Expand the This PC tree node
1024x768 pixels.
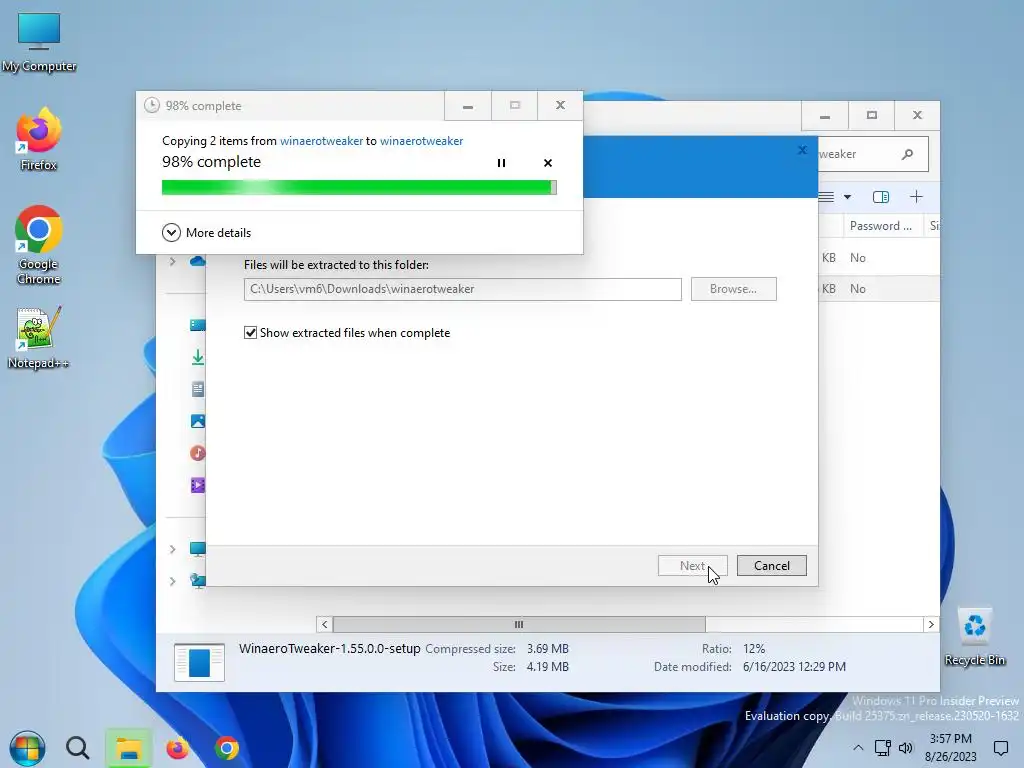click(172, 549)
